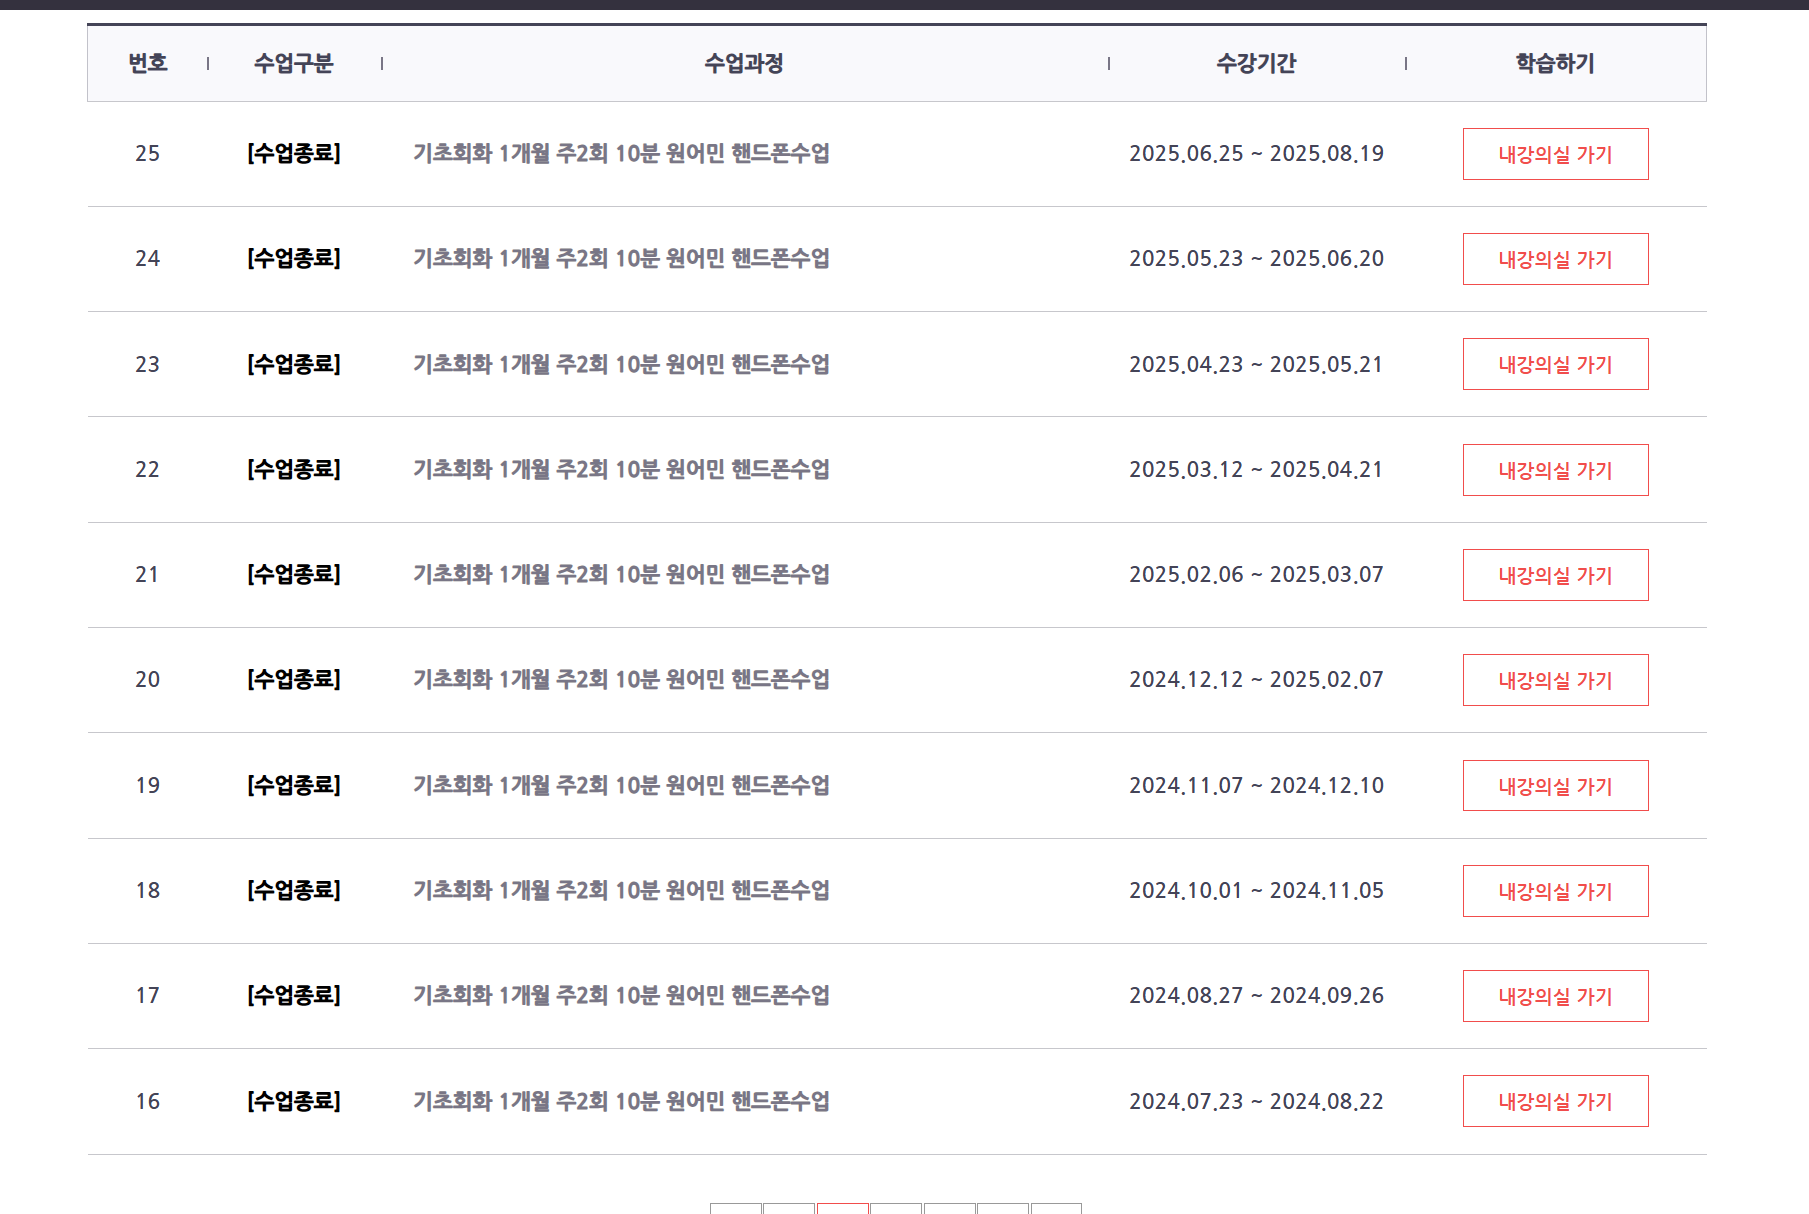The image size is (1809, 1214).
Task: Select the course name for number 24
Action: 621,258
